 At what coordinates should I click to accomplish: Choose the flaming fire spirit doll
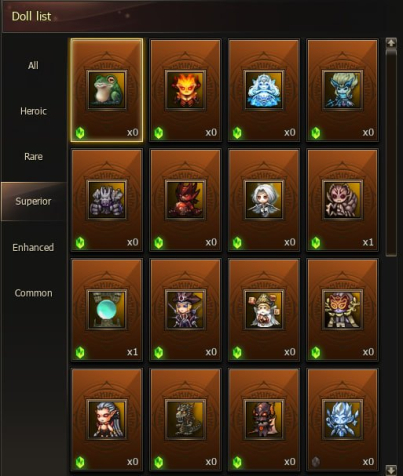pos(185,90)
